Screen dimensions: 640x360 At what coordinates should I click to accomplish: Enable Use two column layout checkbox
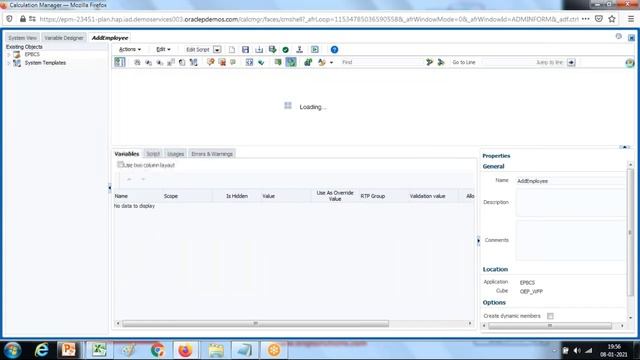pos(120,164)
